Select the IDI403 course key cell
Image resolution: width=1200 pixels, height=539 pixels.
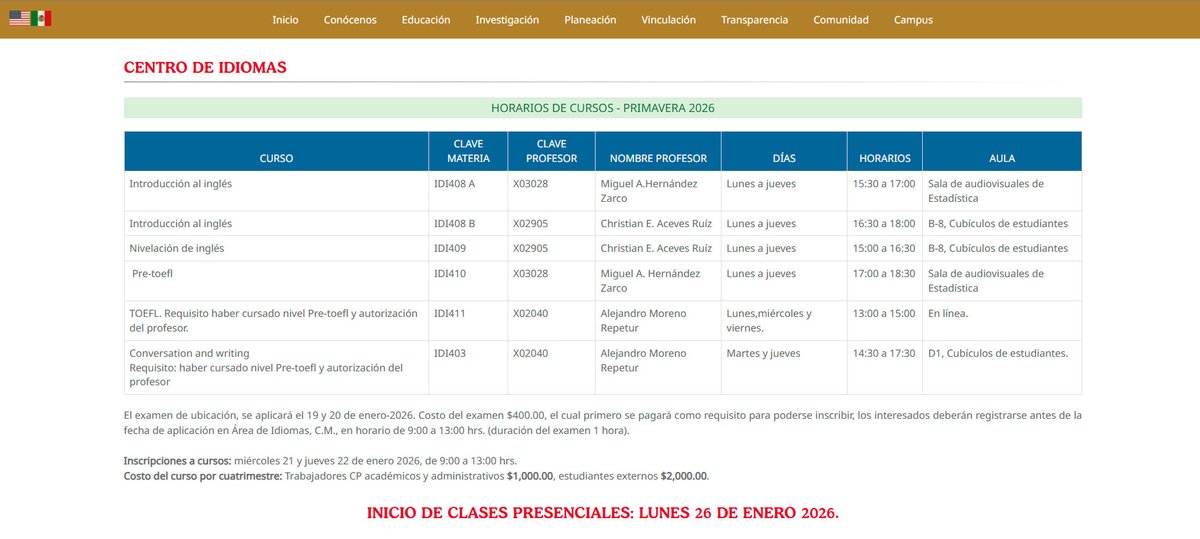(x=468, y=368)
